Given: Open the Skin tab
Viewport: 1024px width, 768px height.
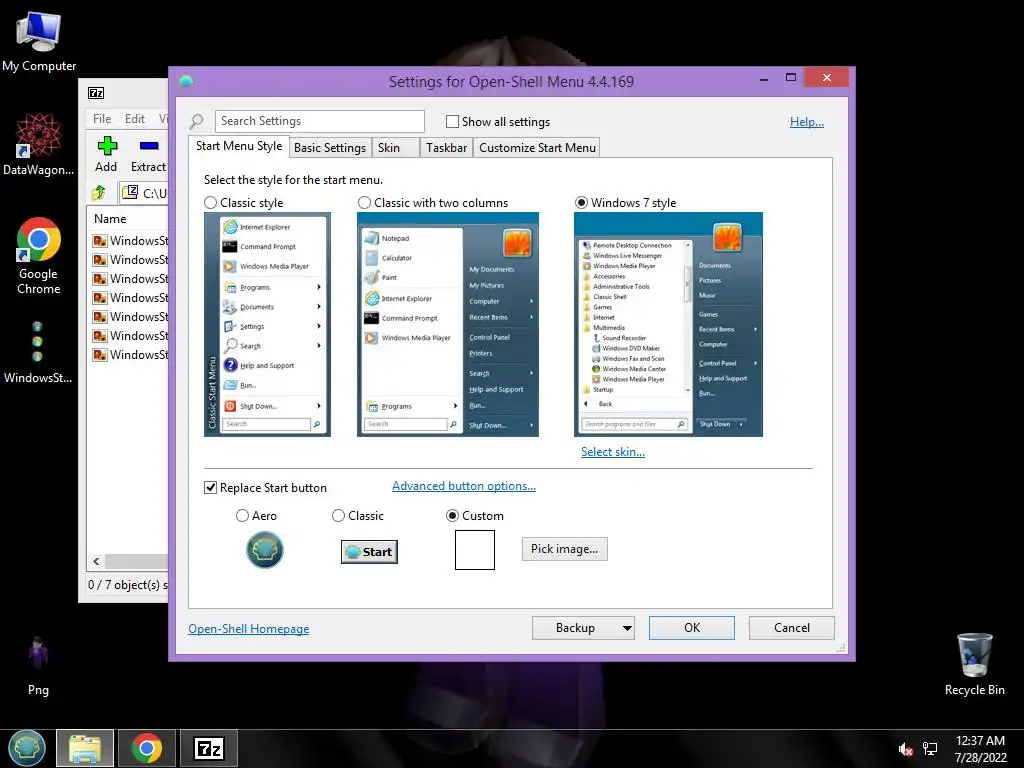Looking at the screenshot, I should 395,148.
